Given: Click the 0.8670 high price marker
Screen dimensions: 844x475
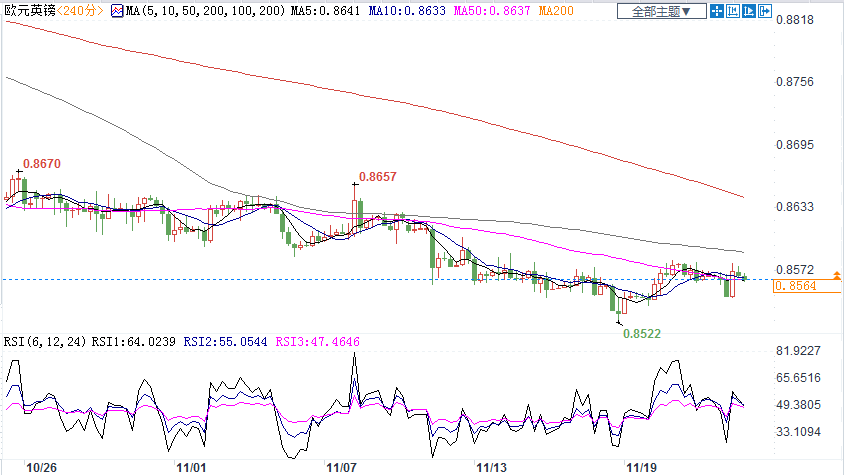Looking at the screenshot, I should click(x=41, y=163).
